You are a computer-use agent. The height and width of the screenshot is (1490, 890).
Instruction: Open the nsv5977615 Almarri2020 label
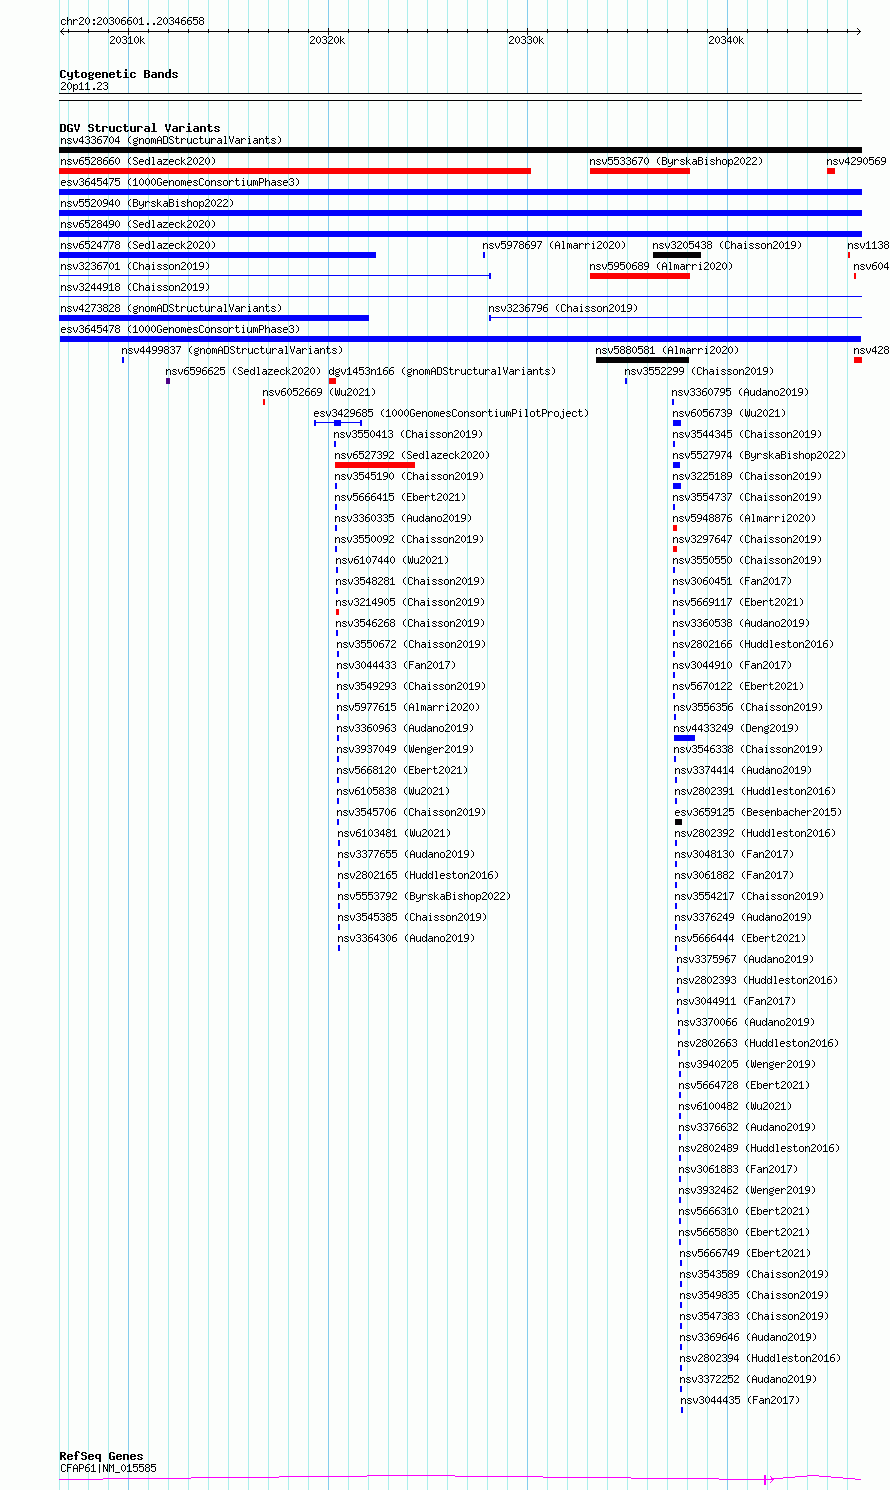pos(408,707)
